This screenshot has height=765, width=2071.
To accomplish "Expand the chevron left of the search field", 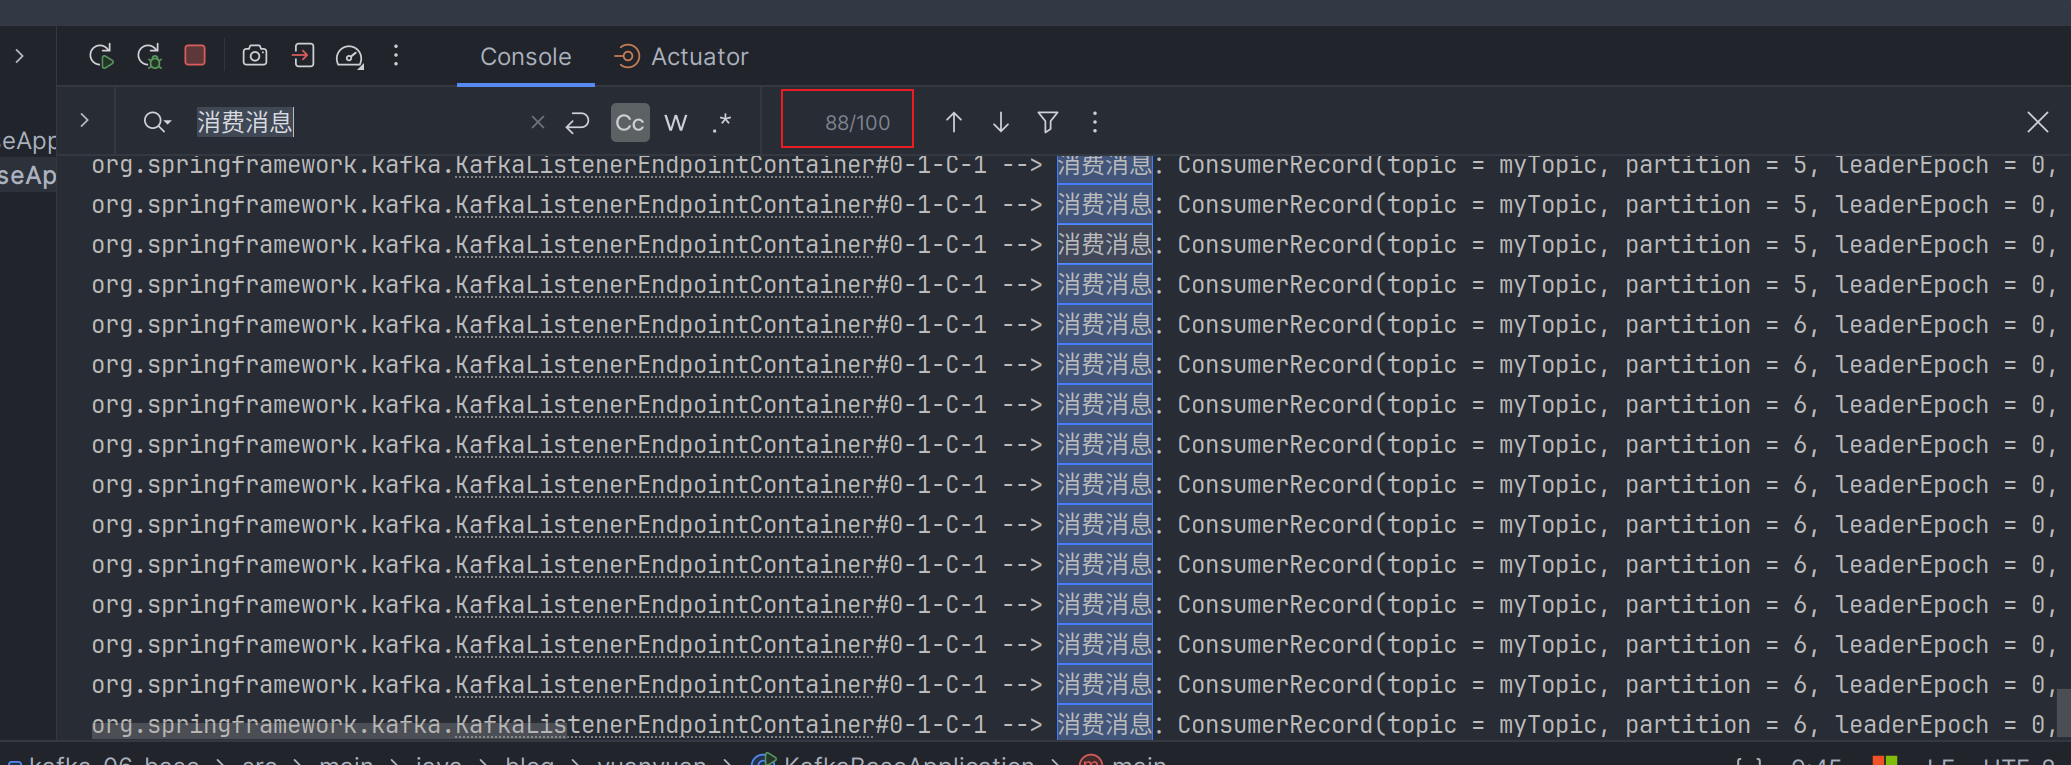I will pos(85,120).
